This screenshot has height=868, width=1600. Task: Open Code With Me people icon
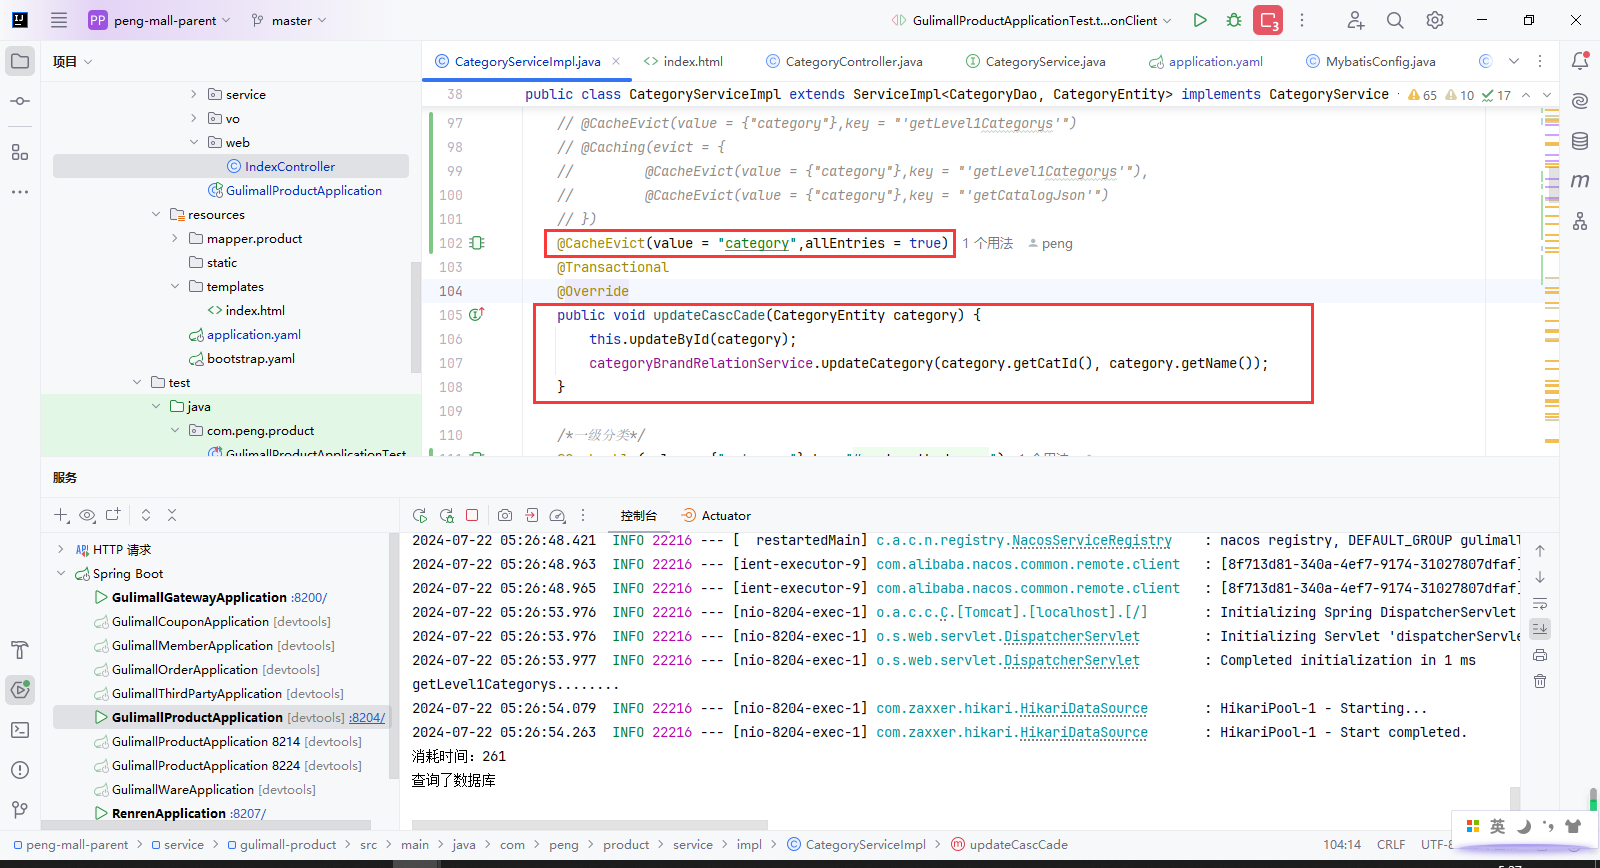click(x=1355, y=20)
